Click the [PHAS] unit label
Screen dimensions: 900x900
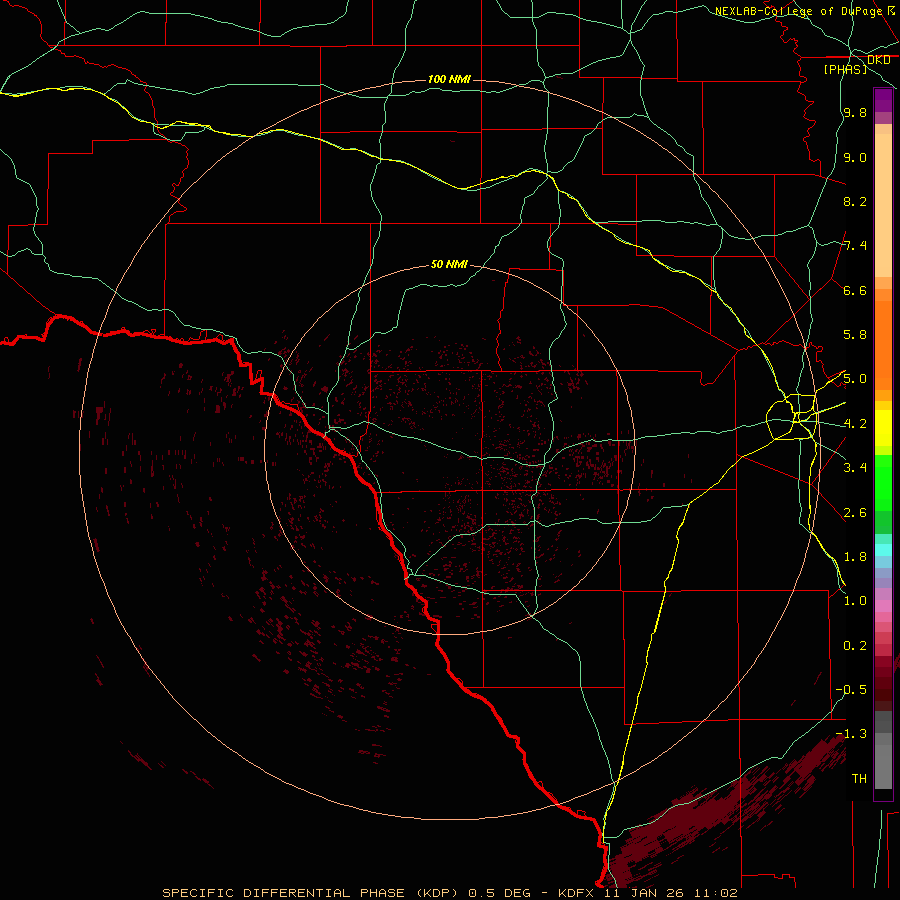click(x=845, y=69)
